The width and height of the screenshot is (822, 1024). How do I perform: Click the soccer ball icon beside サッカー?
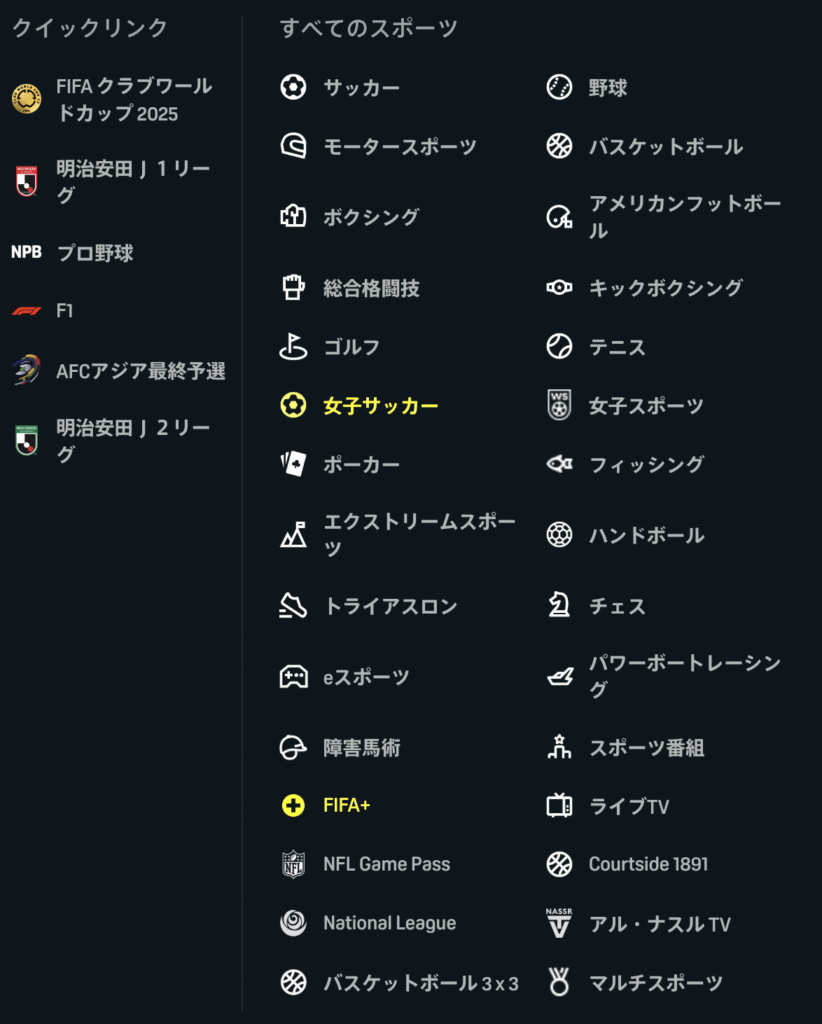click(293, 87)
